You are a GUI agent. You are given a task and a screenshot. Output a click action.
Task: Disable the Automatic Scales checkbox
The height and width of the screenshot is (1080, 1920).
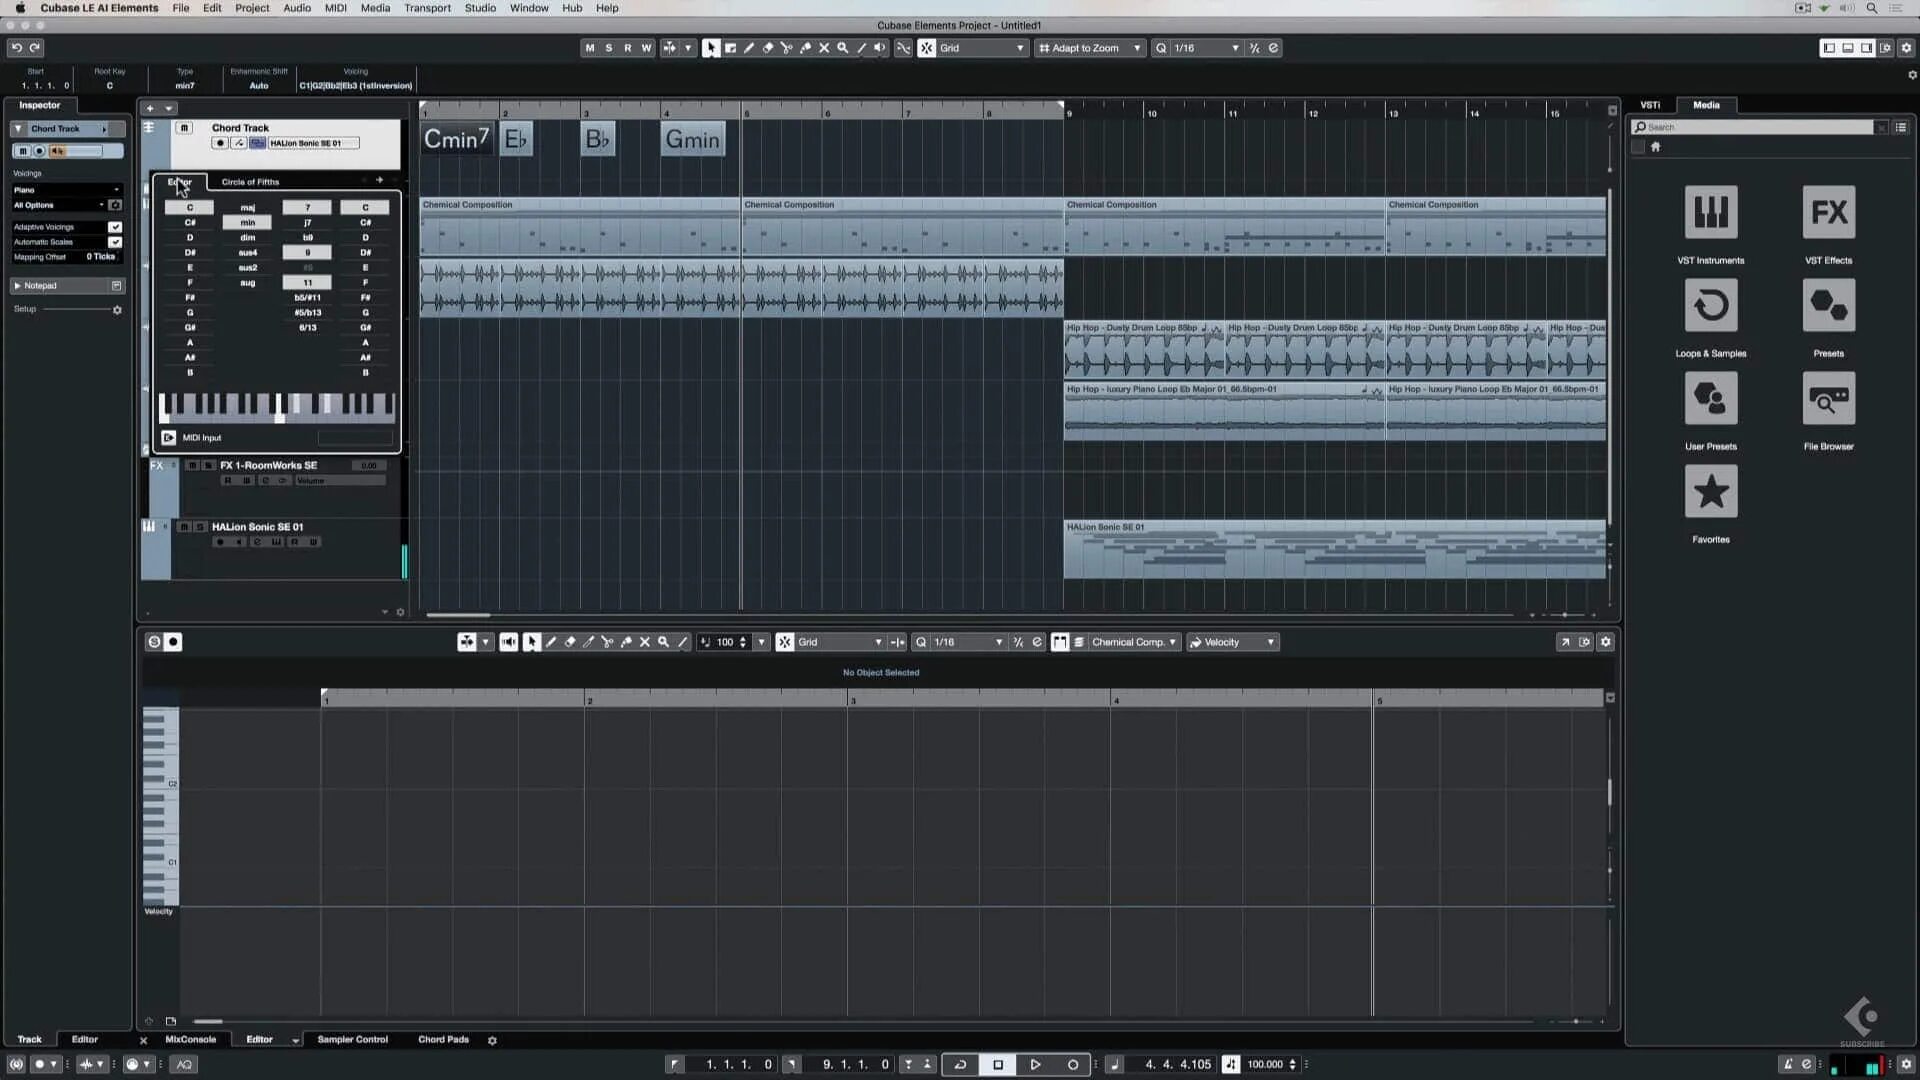click(115, 242)
